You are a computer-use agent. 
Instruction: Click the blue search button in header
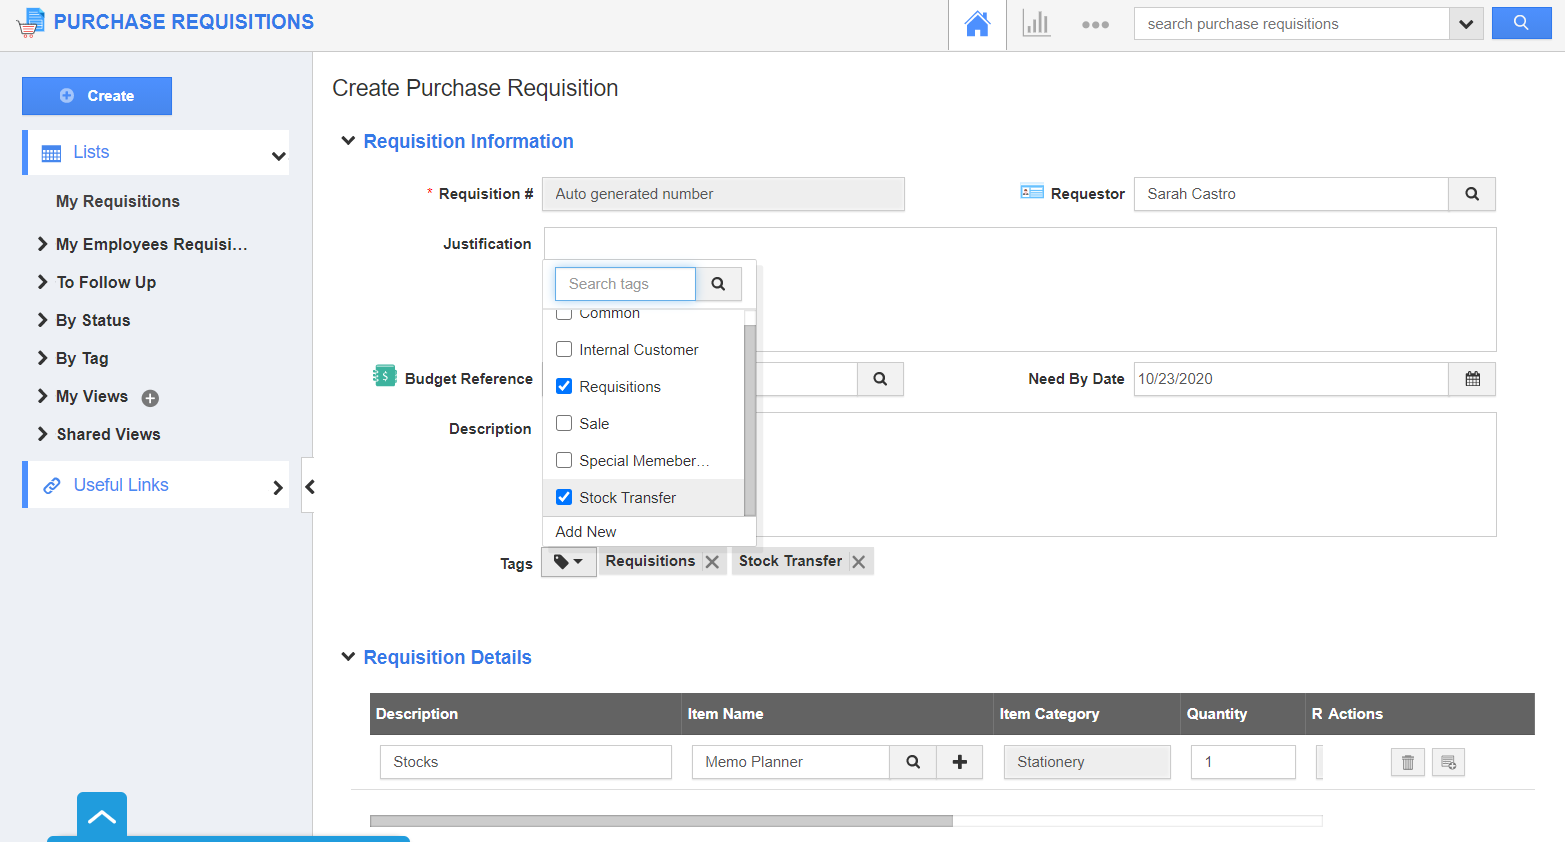pyautogui.click(x=1520, y=23)
